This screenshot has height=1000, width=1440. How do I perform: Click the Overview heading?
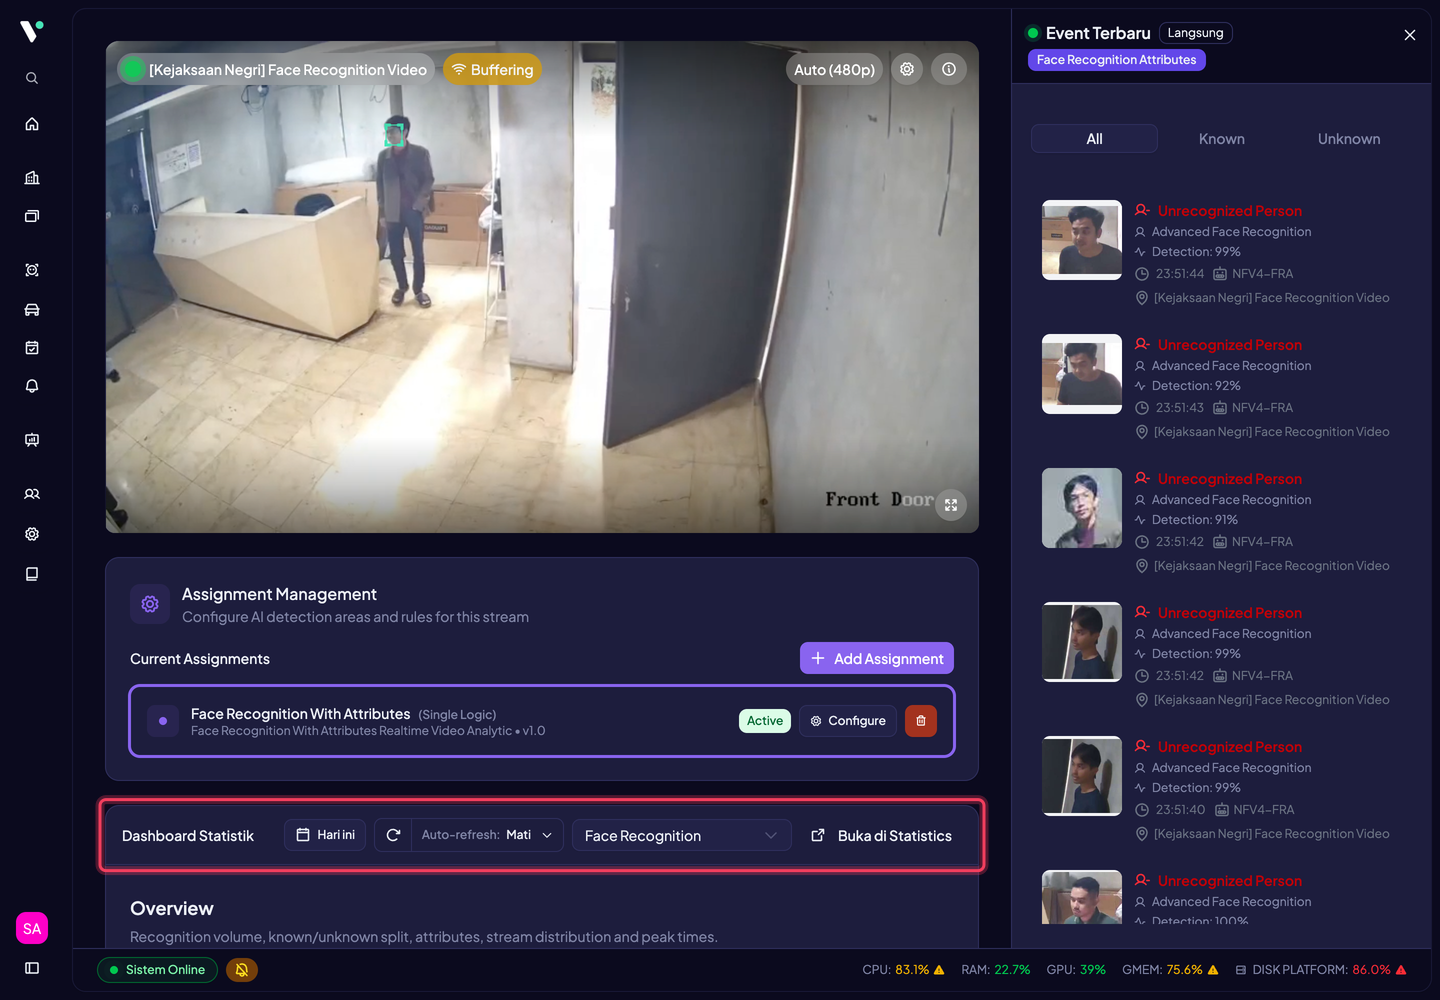point(172,908)
